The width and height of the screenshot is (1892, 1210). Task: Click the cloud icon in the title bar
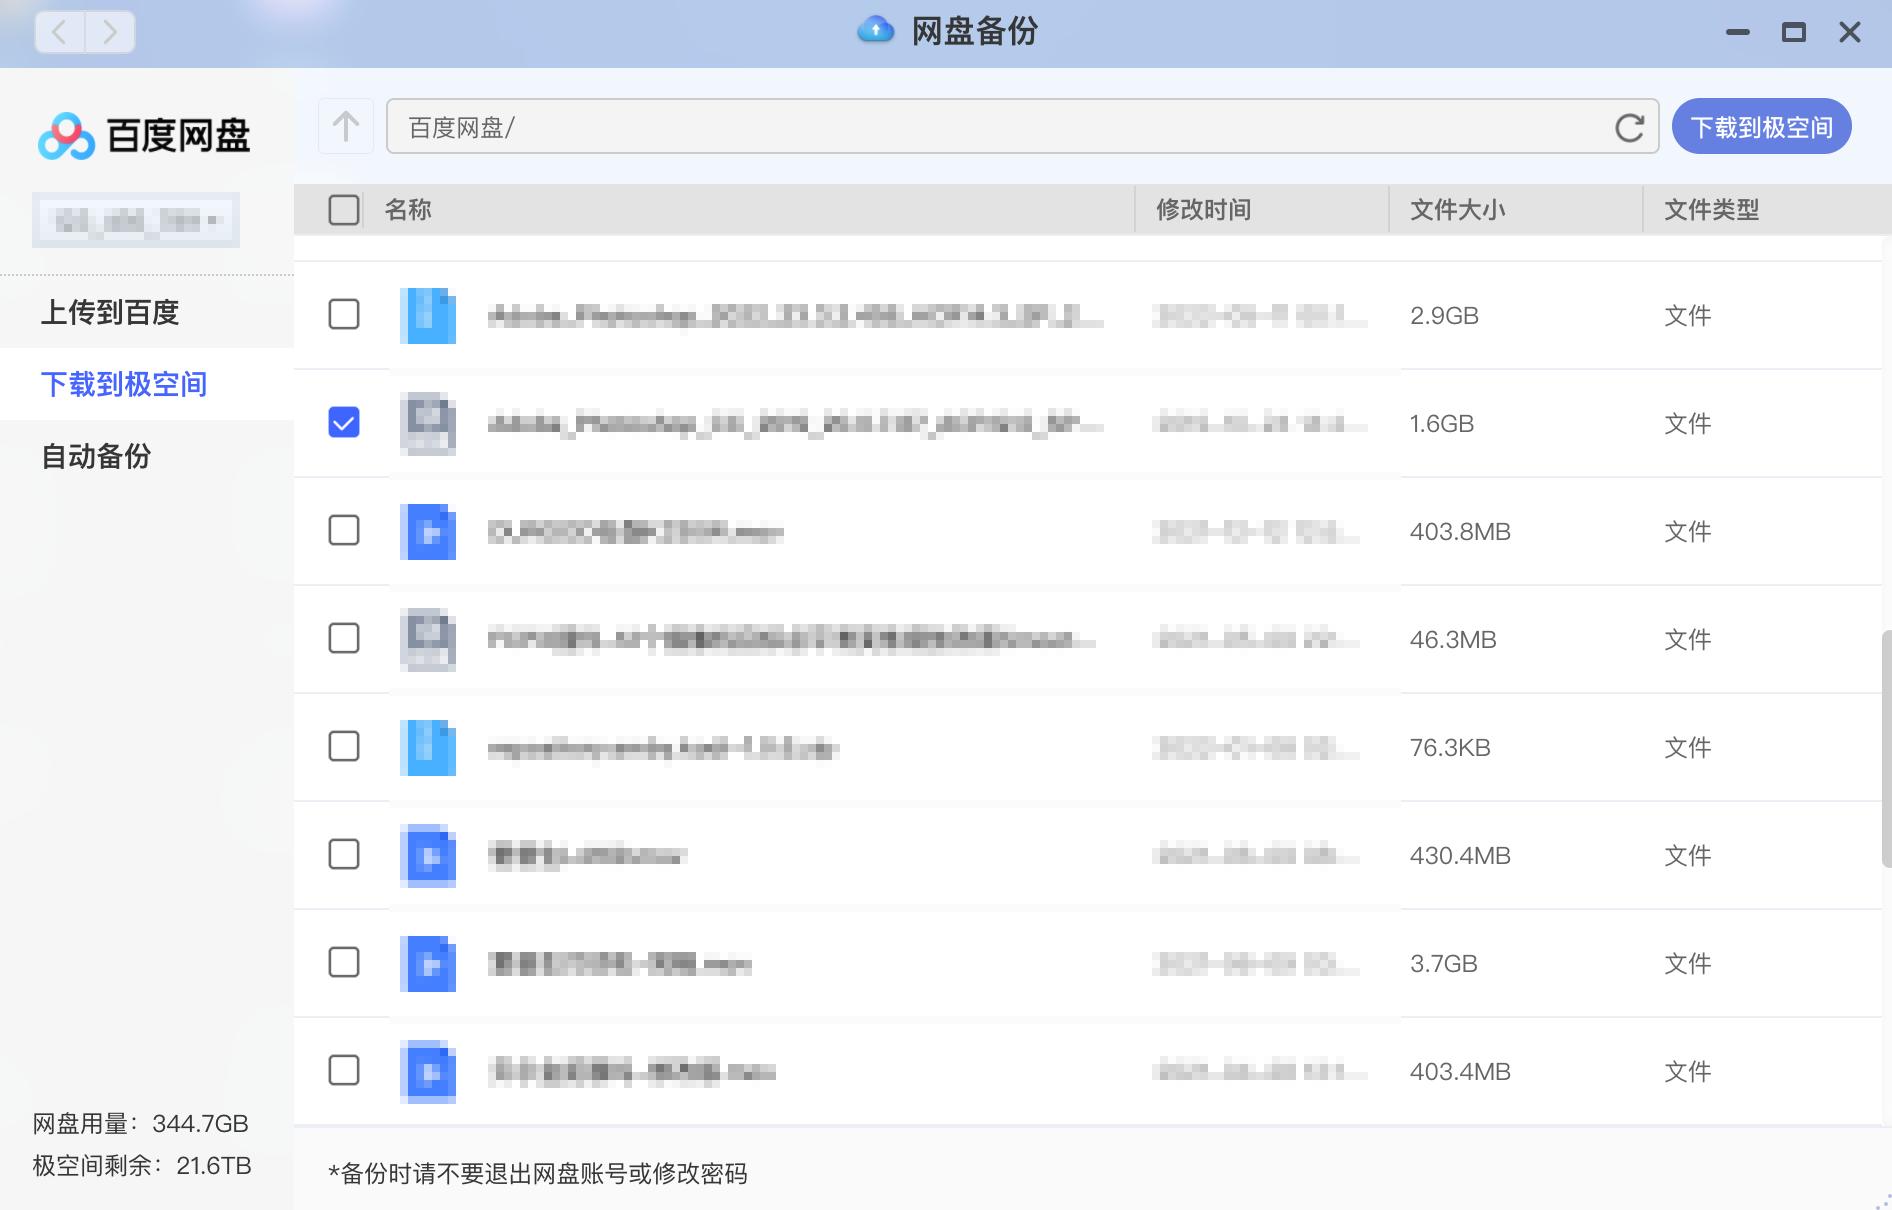[875, 31]
